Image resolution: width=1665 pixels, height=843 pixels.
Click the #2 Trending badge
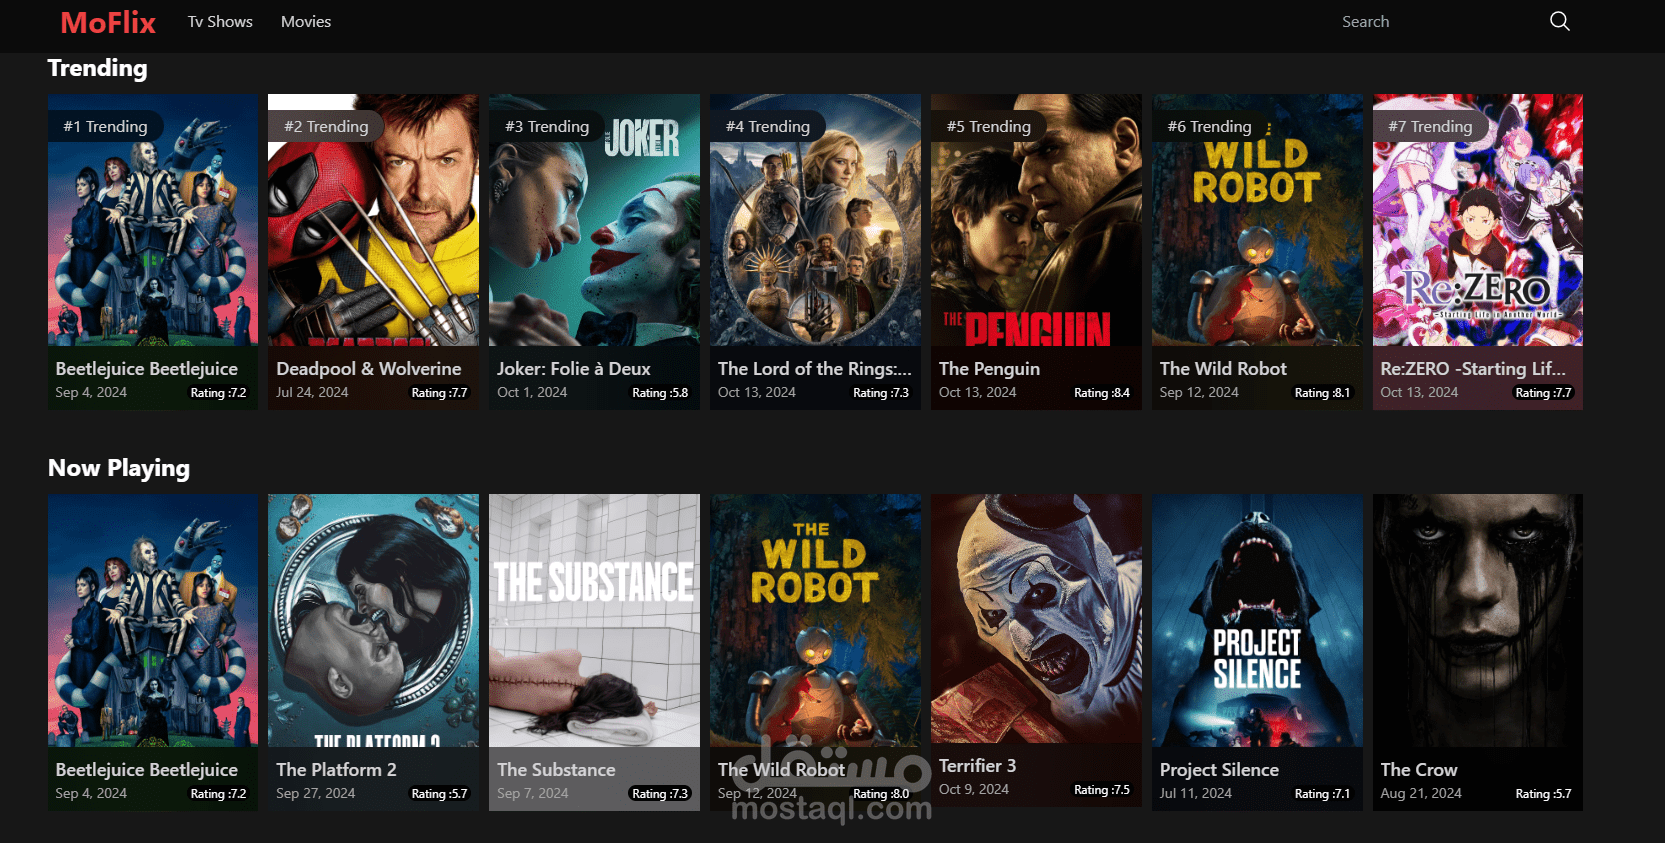coord(327,126)
